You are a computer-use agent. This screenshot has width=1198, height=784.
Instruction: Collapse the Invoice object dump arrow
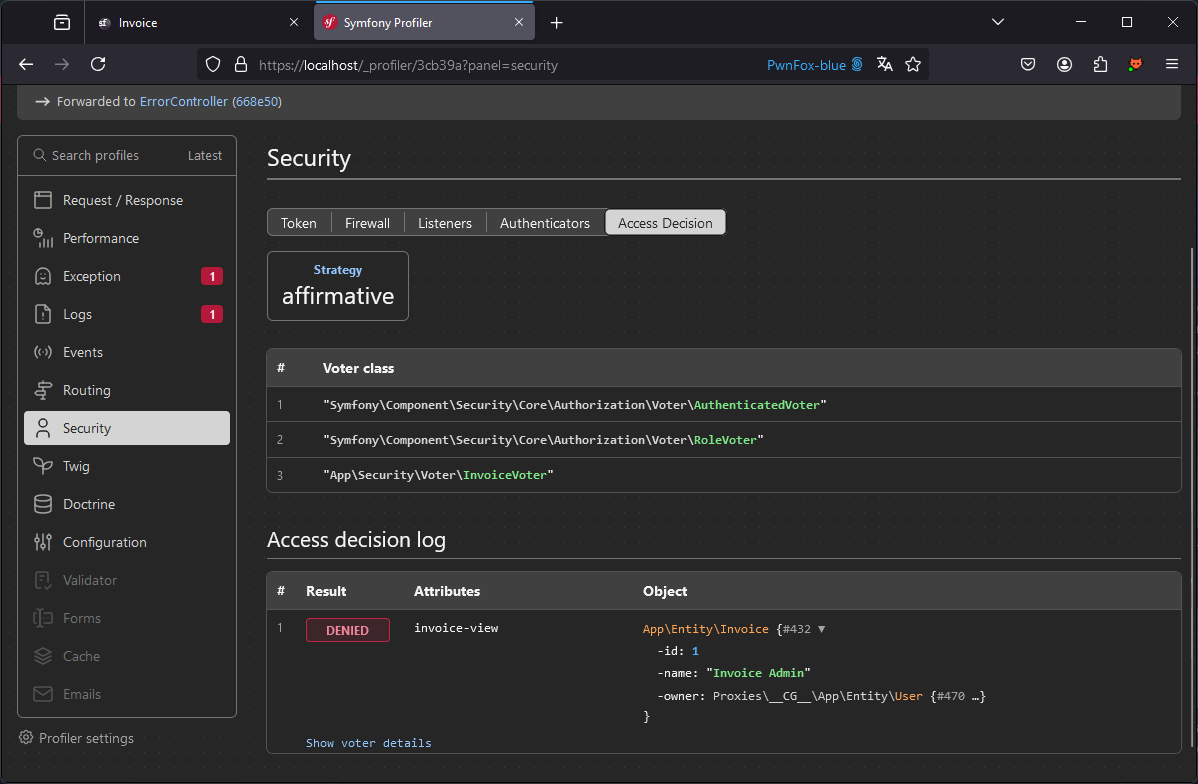[821, 629]
